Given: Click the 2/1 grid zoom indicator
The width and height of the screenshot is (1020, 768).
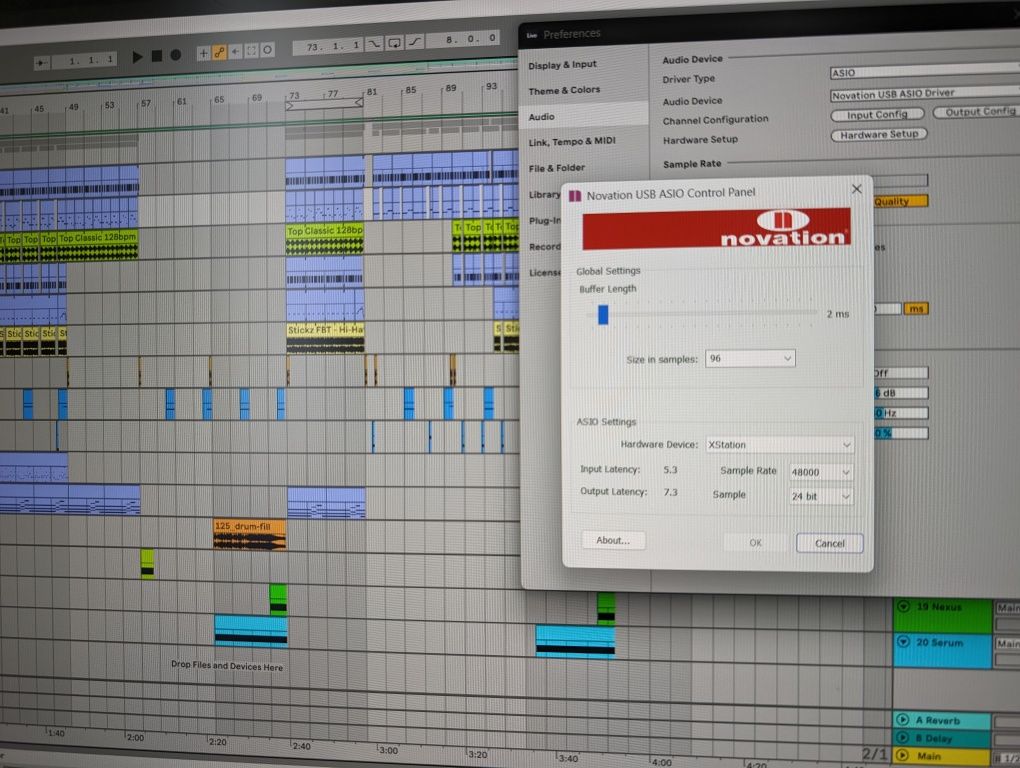Looking at the screenshot, I should click(874, 754).
